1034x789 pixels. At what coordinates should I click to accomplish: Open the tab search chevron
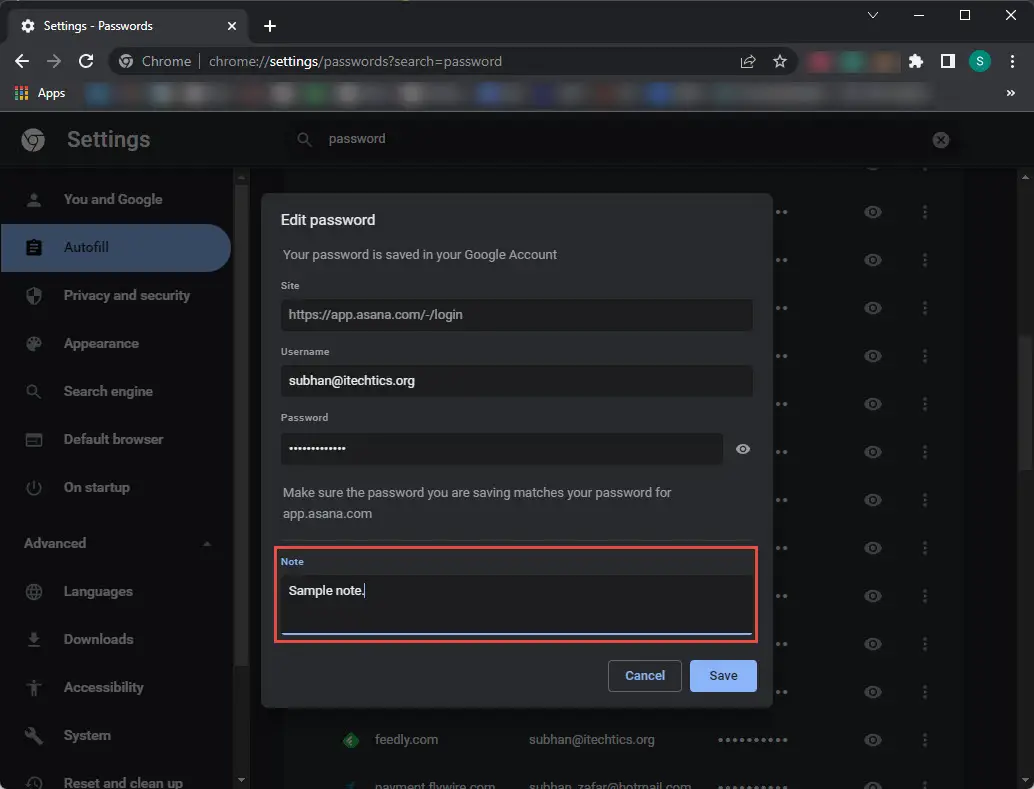(x=872, y=15)
